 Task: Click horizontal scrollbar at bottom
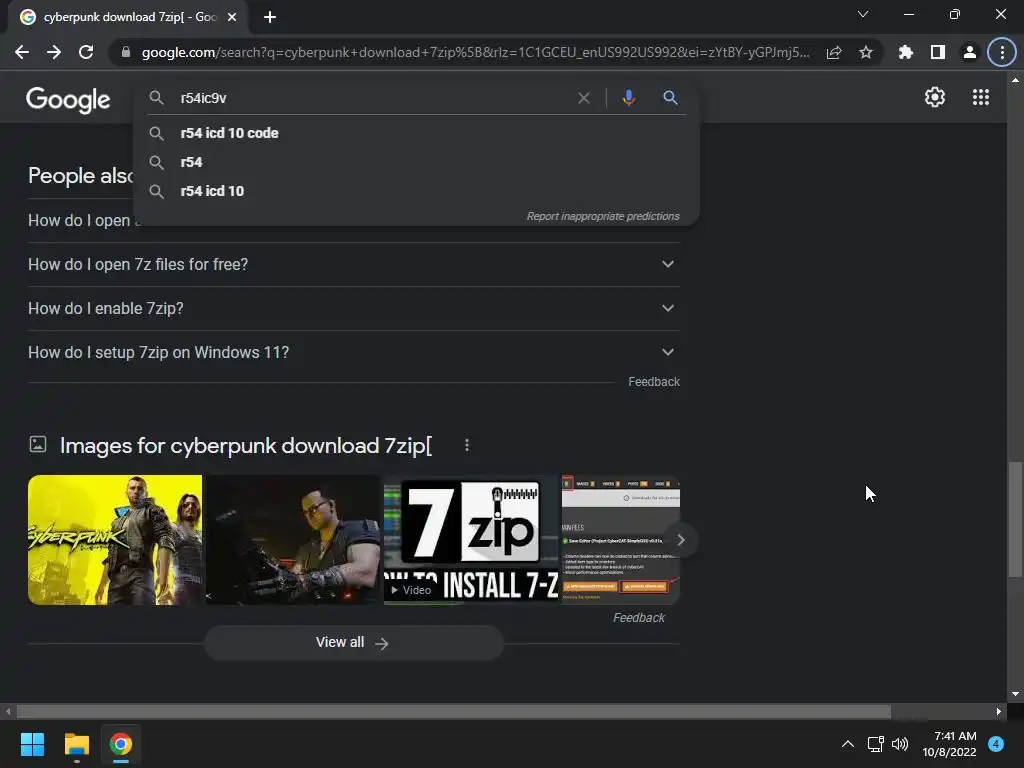pyautogui.click(x=453, y=712)
